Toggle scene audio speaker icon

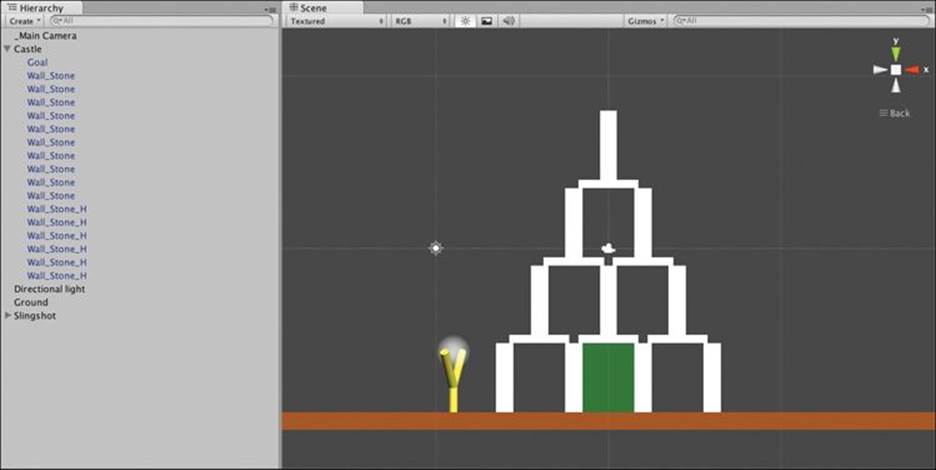pyautogui.click(x=509, y=21)
